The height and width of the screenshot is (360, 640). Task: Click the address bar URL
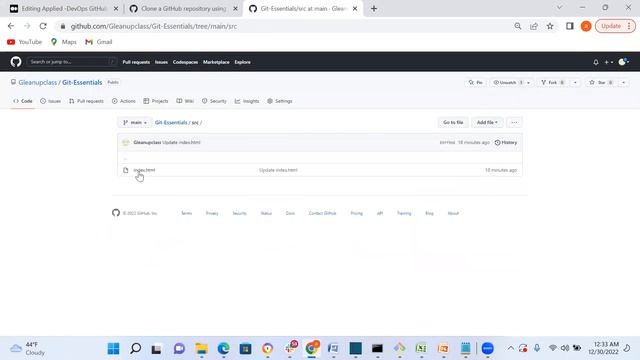(x=154, y=26)
